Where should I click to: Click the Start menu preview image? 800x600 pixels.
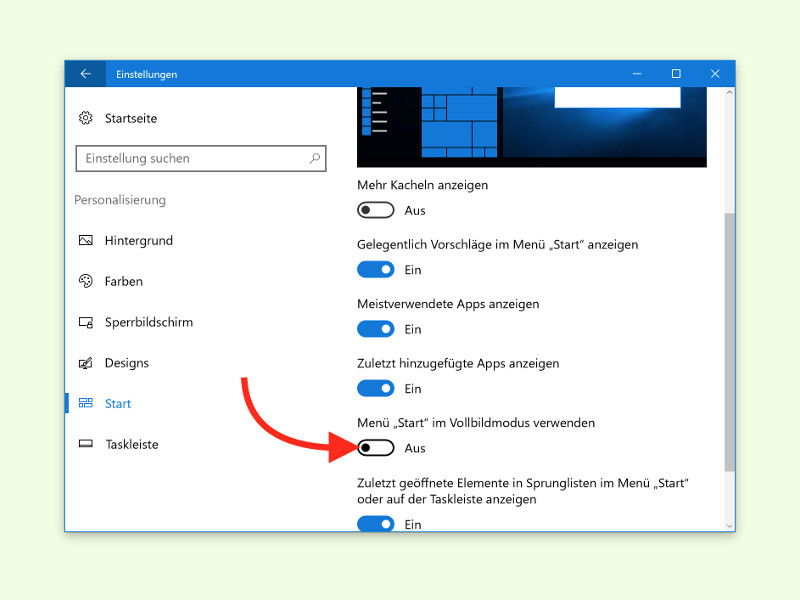point(532,127)
